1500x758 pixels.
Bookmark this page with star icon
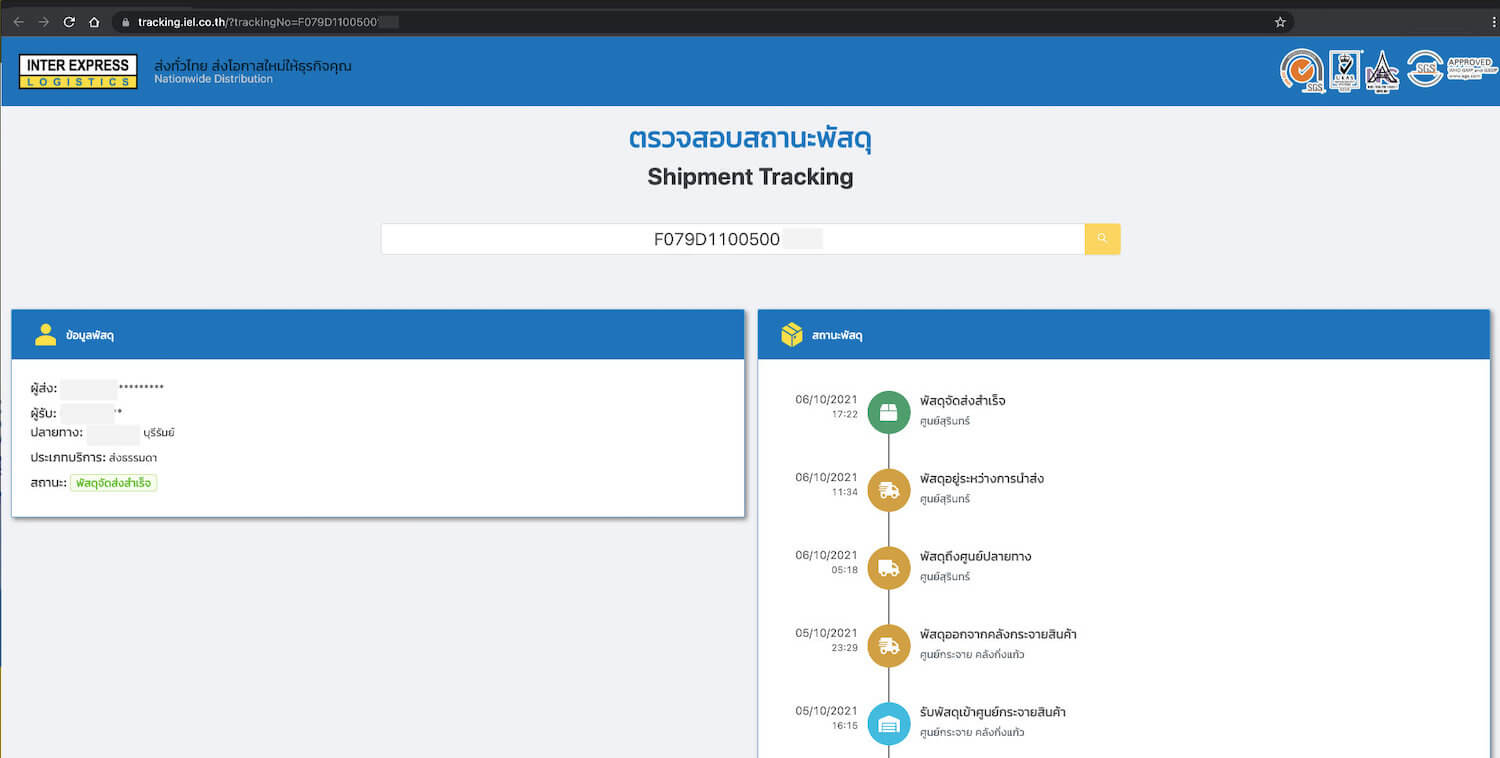(x=1280, y=22)
